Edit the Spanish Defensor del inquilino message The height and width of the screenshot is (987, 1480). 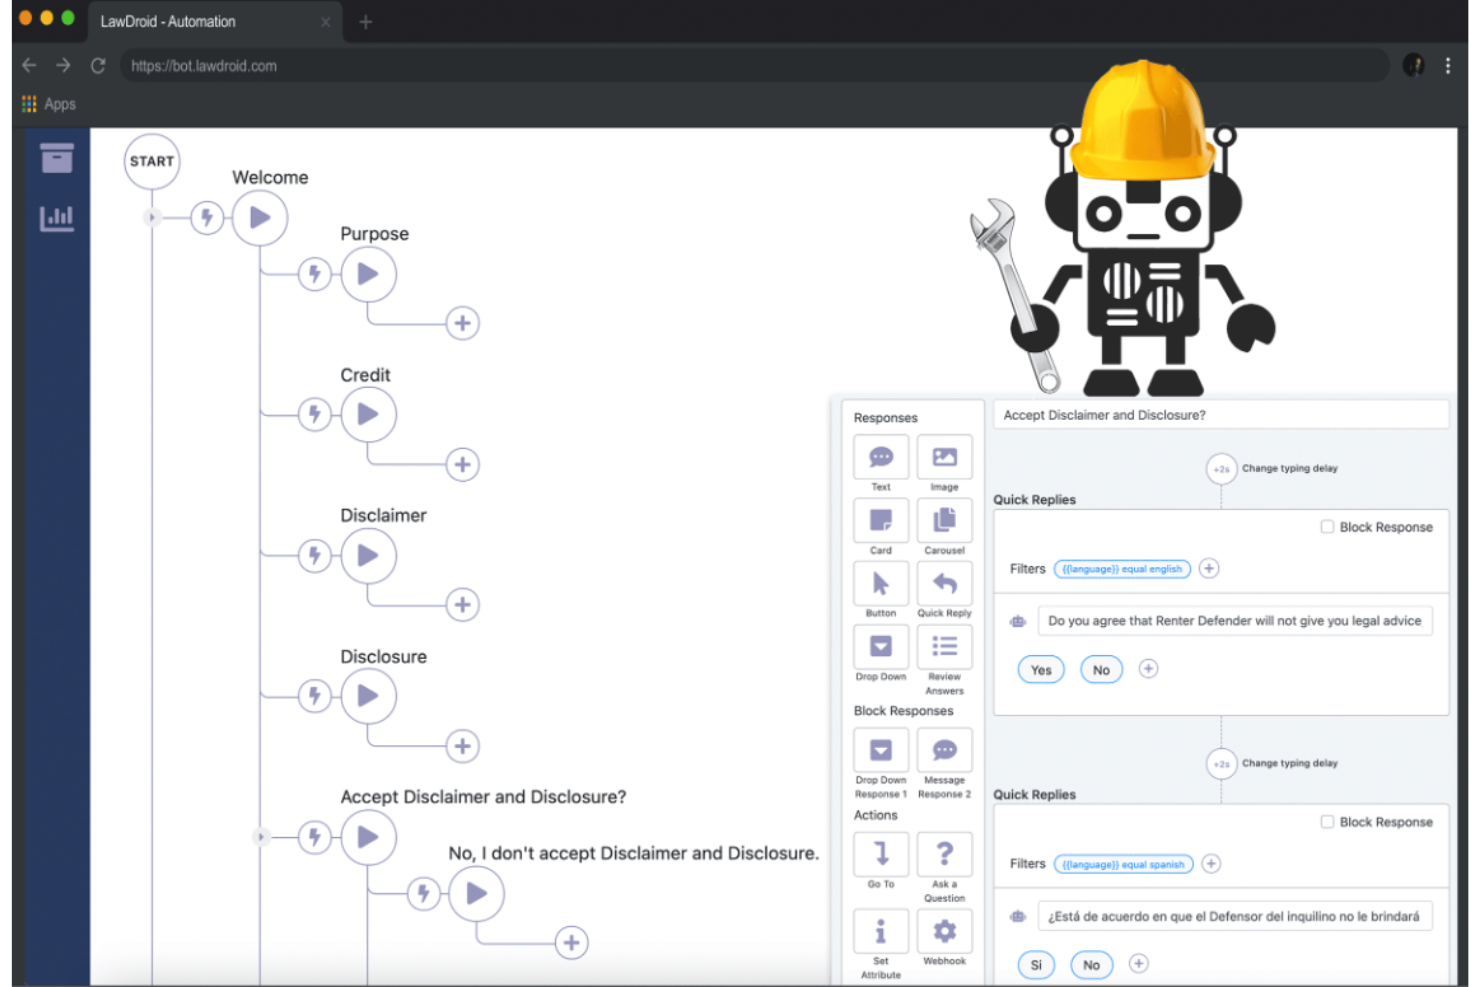click(x=1234, y=916)
